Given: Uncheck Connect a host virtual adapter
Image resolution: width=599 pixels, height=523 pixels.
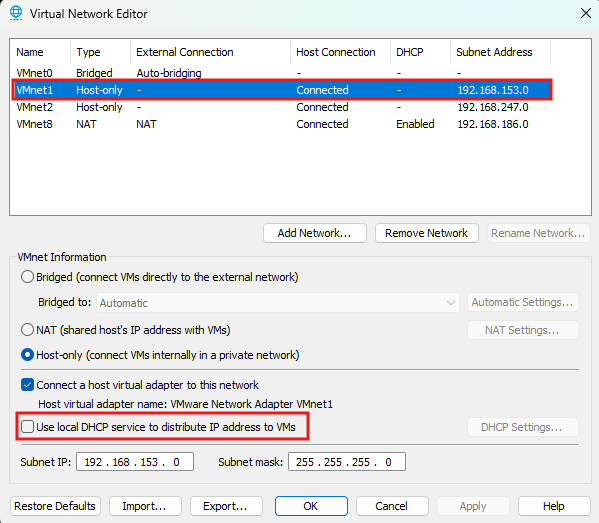Looking at the screenshot, I should click(28, 385).
